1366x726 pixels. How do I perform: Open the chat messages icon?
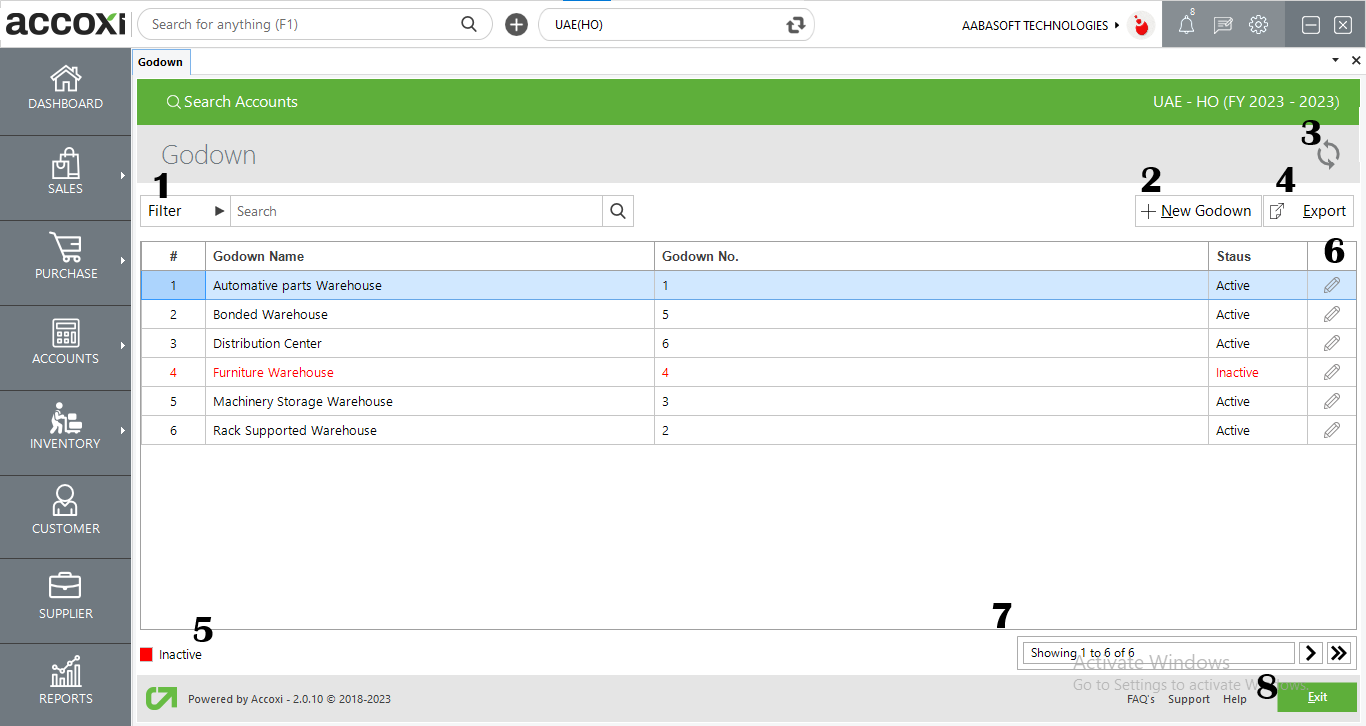point(1222,24)
